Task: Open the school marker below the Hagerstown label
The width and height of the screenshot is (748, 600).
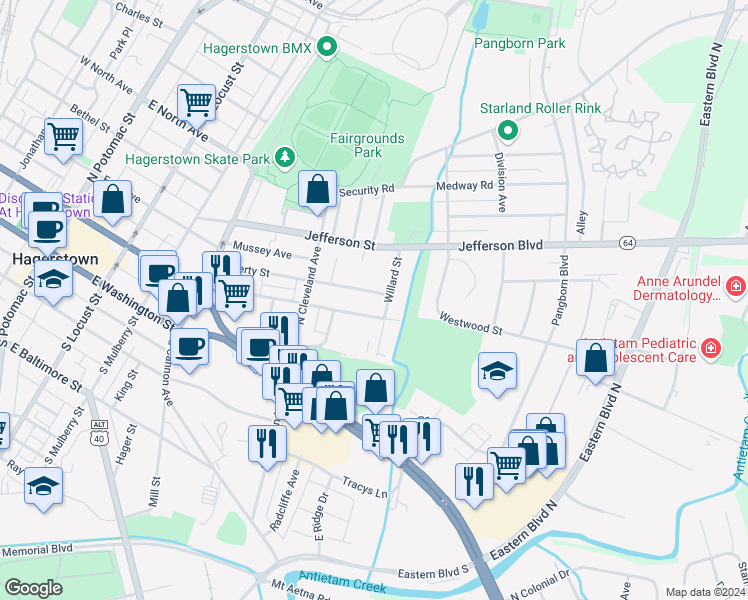Action: click(x=53, y=281)
